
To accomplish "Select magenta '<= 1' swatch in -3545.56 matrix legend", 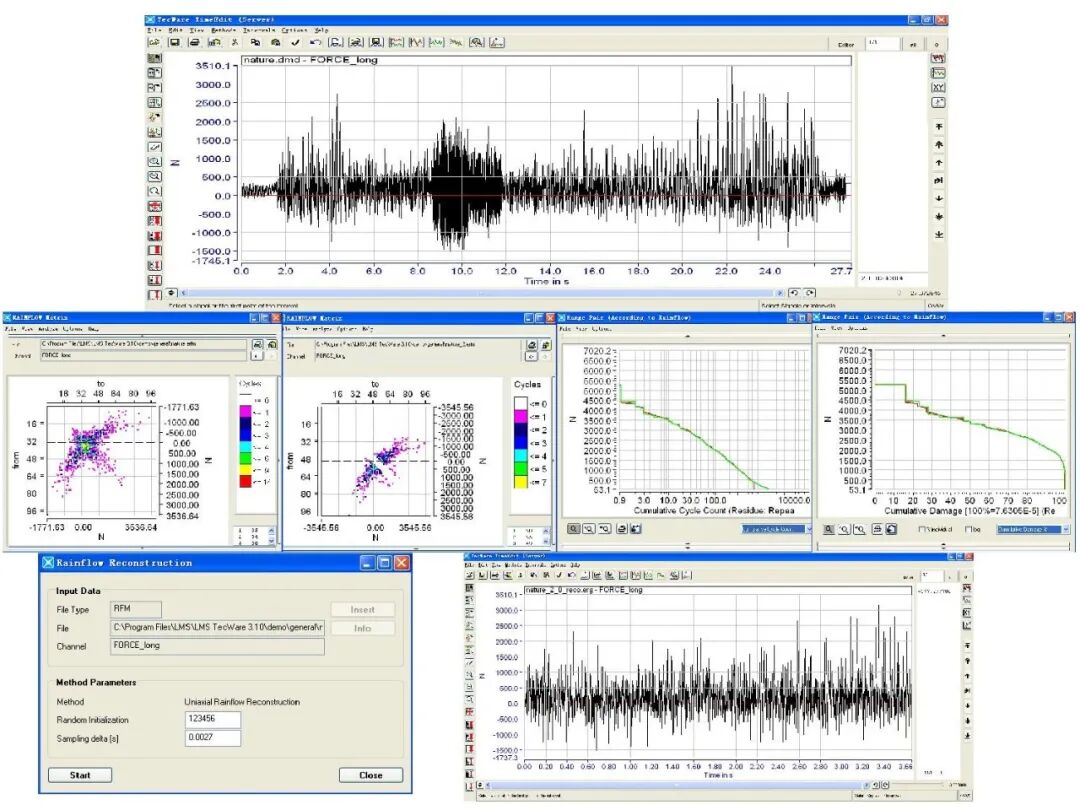I will [521, 417].
